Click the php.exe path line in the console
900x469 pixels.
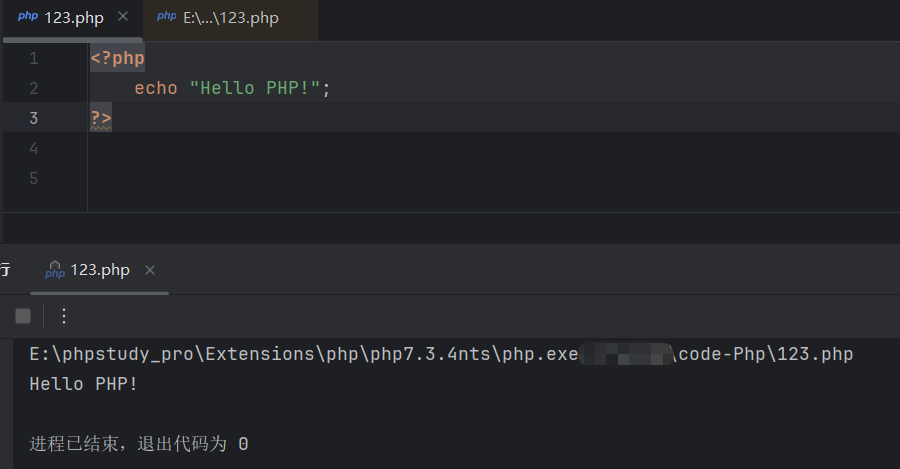click(x=300, y=355)
